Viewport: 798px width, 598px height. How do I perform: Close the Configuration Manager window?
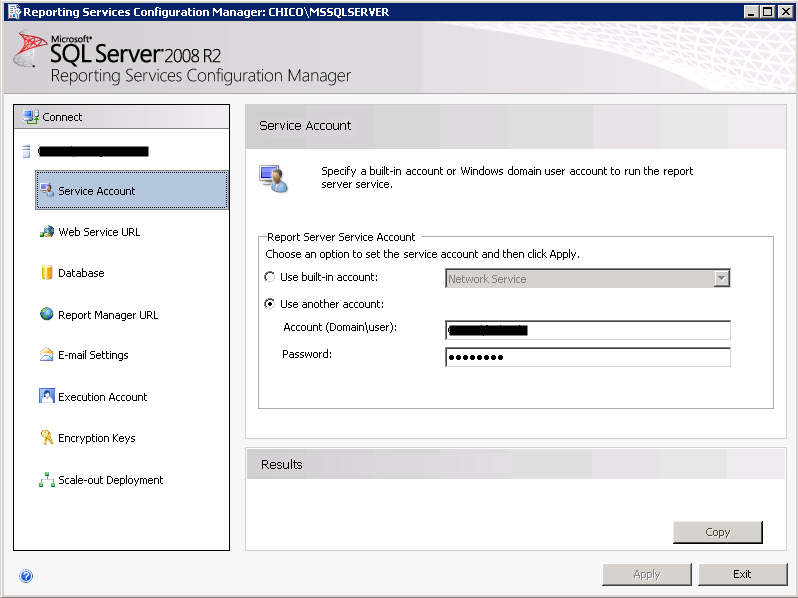coord(785,12)
